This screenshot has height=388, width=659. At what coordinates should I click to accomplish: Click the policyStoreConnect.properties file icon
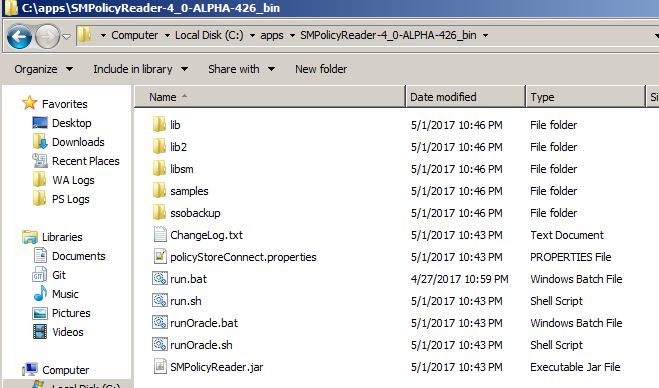click(160, 256)
